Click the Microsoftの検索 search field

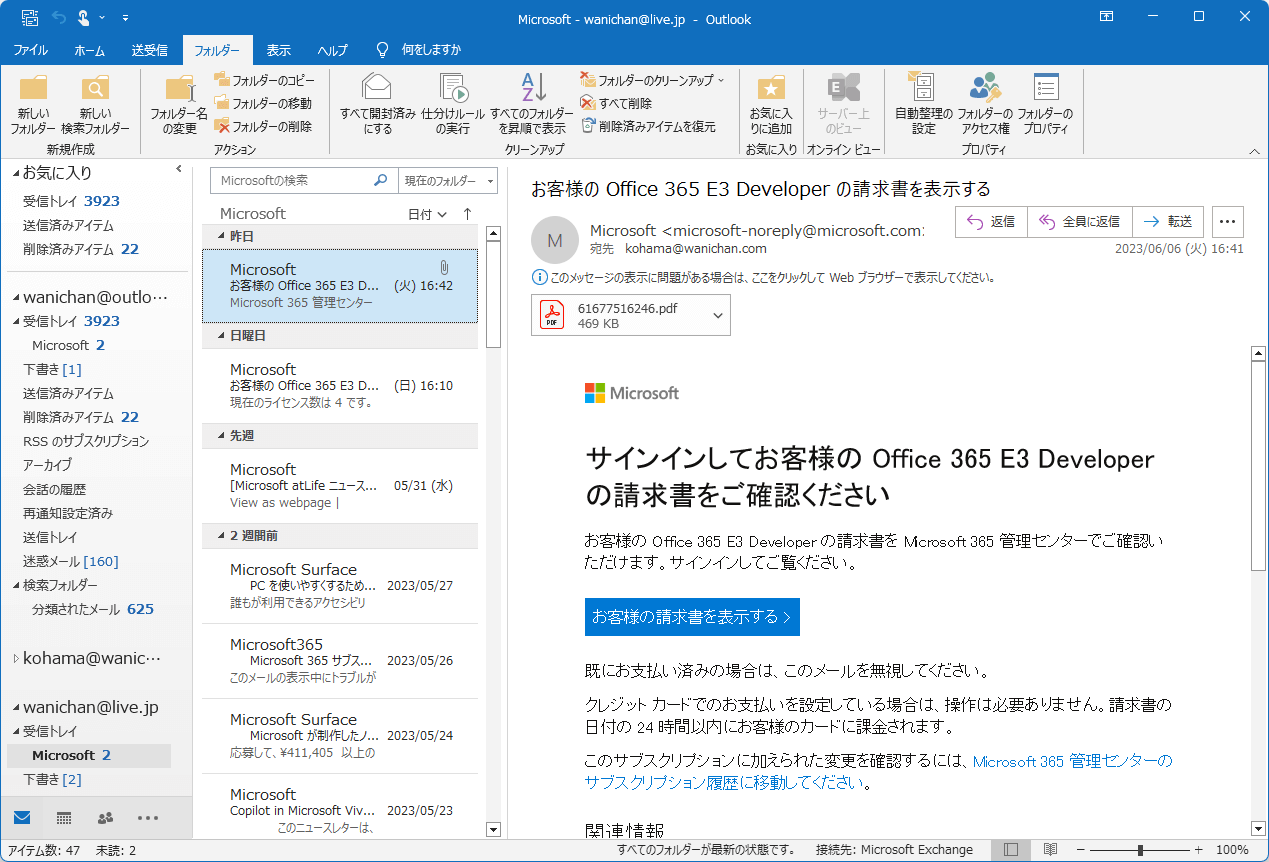[x=291, y=181]
